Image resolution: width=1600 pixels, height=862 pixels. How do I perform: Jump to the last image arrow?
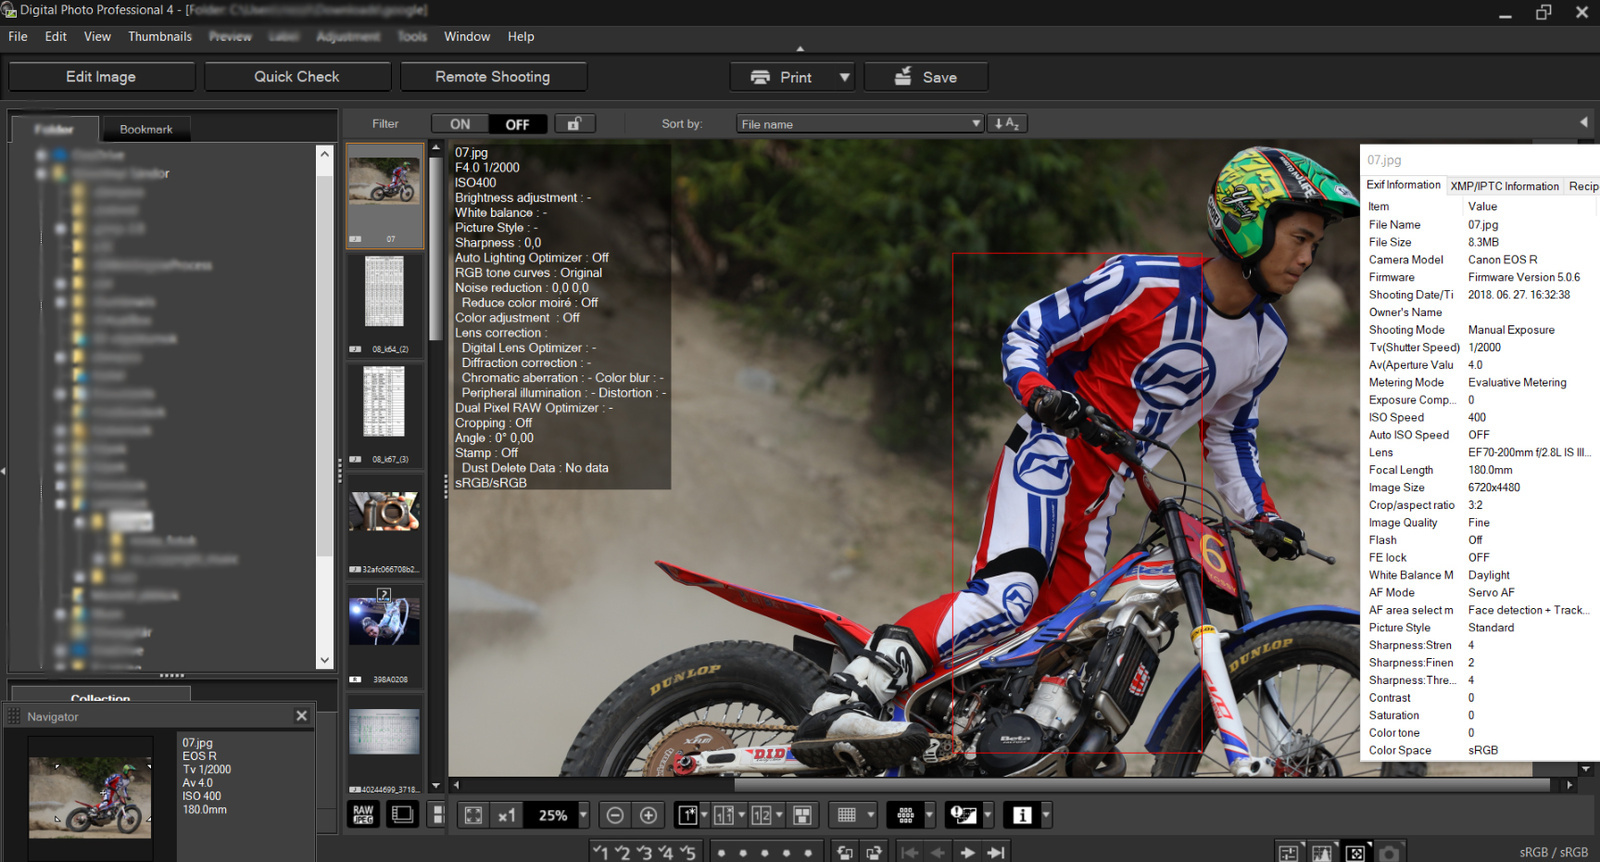point(996,852)
